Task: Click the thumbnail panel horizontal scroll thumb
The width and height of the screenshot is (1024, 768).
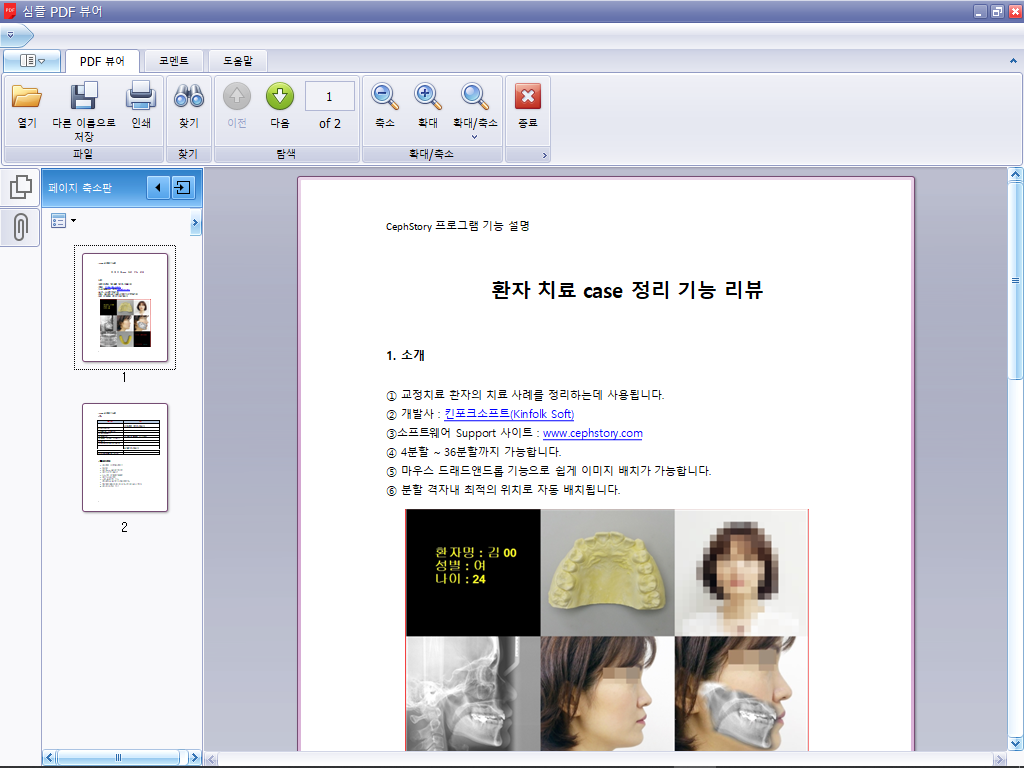Action: [118, 758]
